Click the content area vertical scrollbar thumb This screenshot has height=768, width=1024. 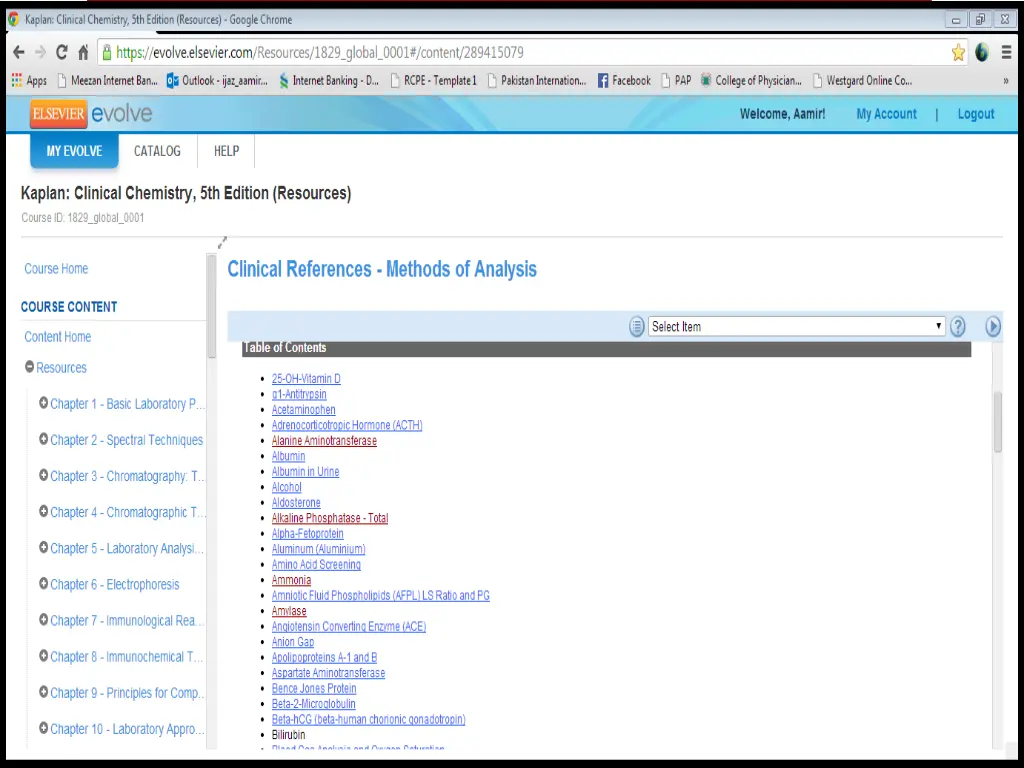point(997,422)
